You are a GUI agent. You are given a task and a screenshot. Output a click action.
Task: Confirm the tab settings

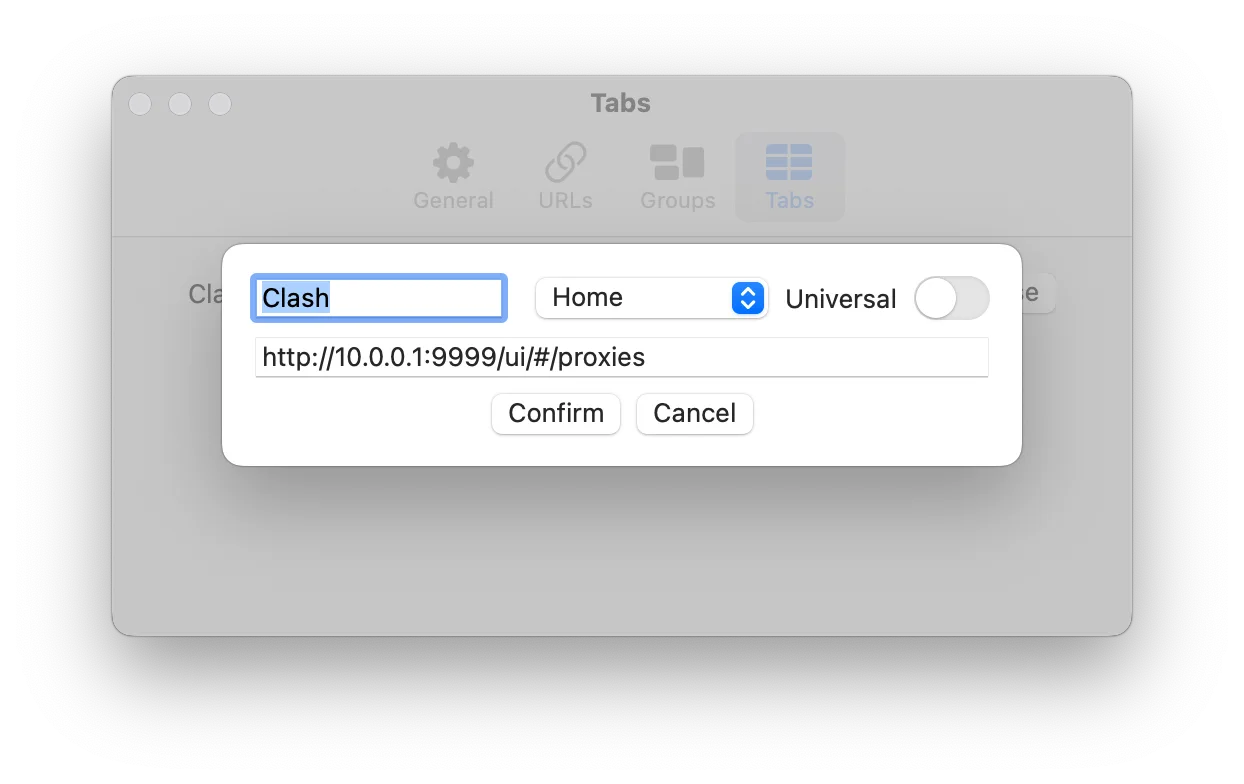pyautogui.click(x=556, y=414)
